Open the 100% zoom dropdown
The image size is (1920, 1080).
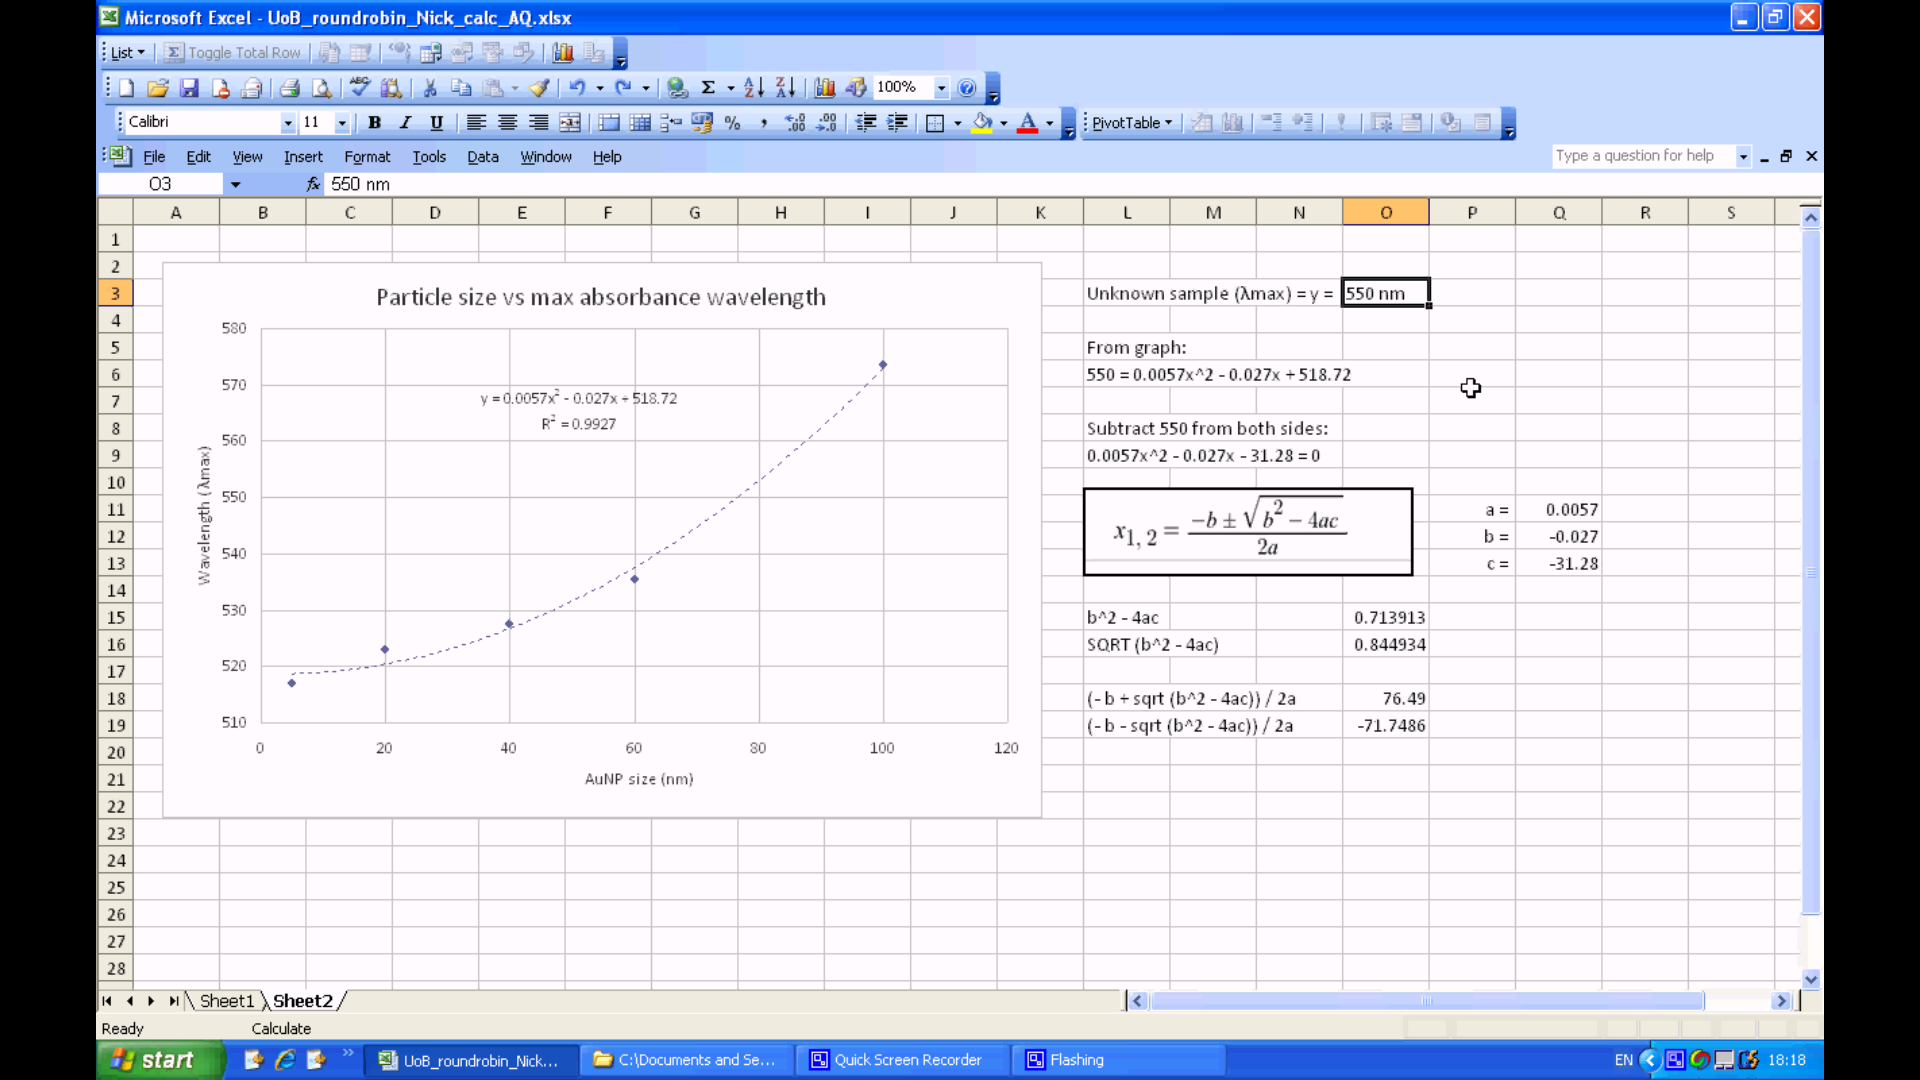coord(941,88)
